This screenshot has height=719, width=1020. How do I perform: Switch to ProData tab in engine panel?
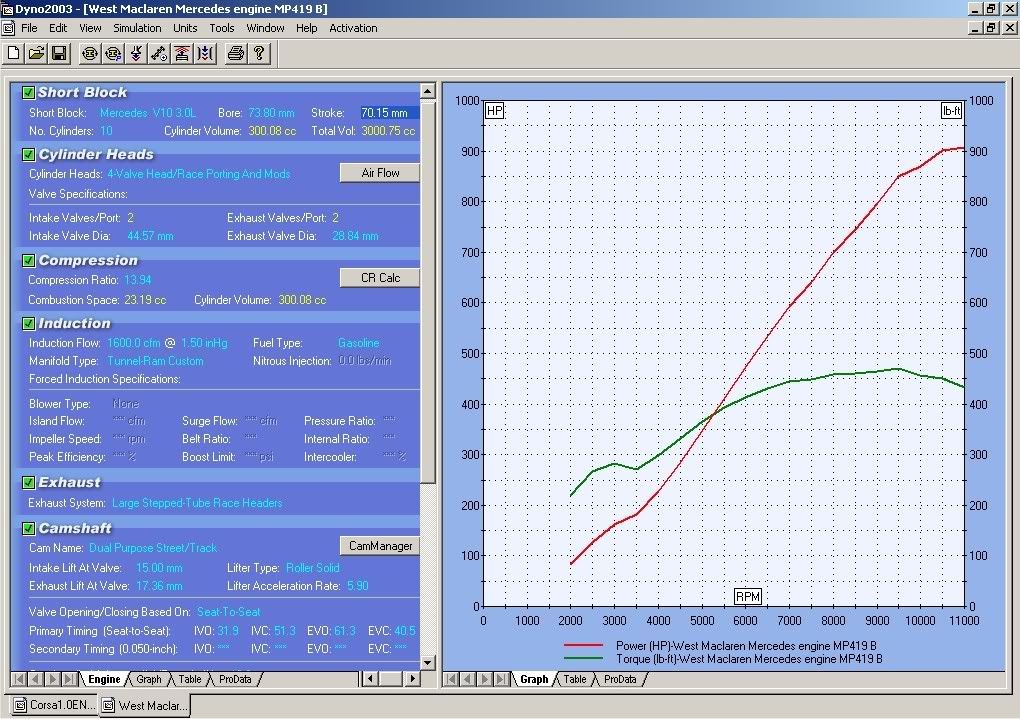235,679
